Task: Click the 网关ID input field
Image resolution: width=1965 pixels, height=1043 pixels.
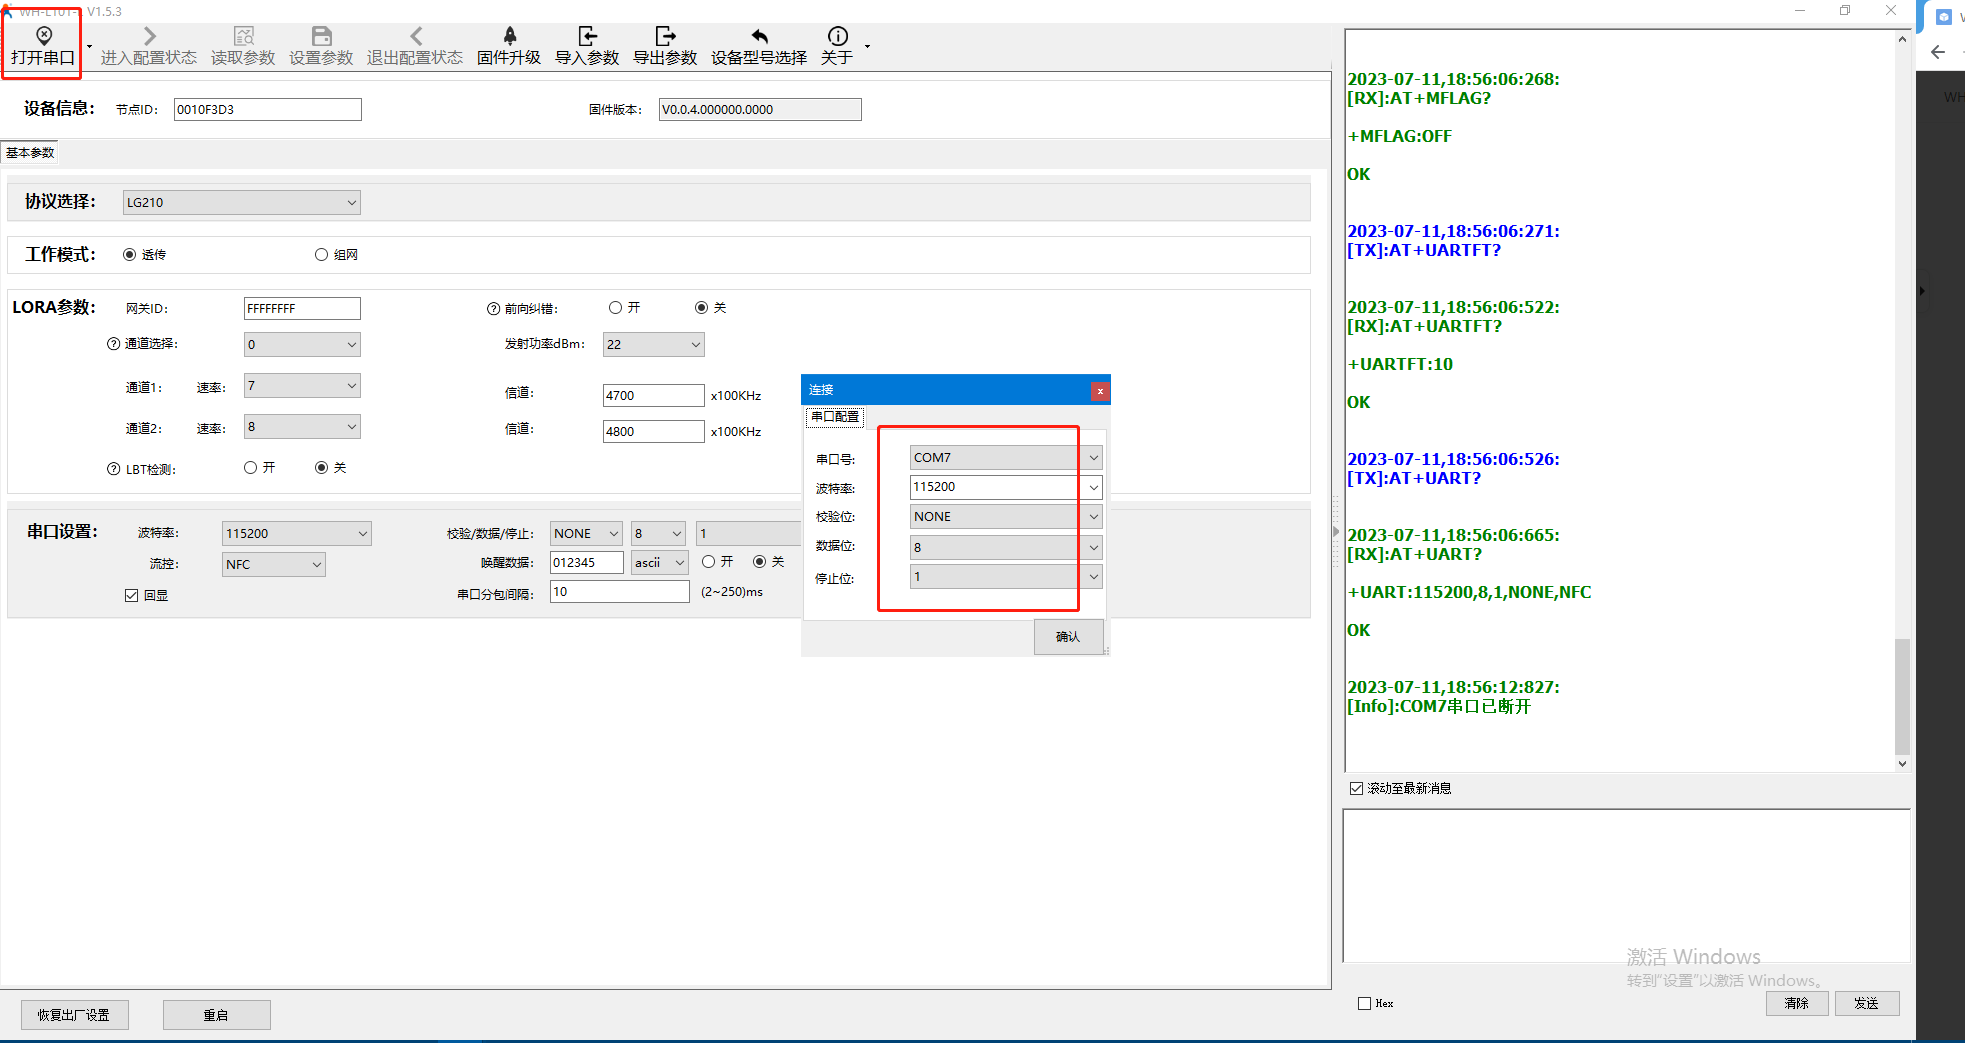Action: (301, 309)
